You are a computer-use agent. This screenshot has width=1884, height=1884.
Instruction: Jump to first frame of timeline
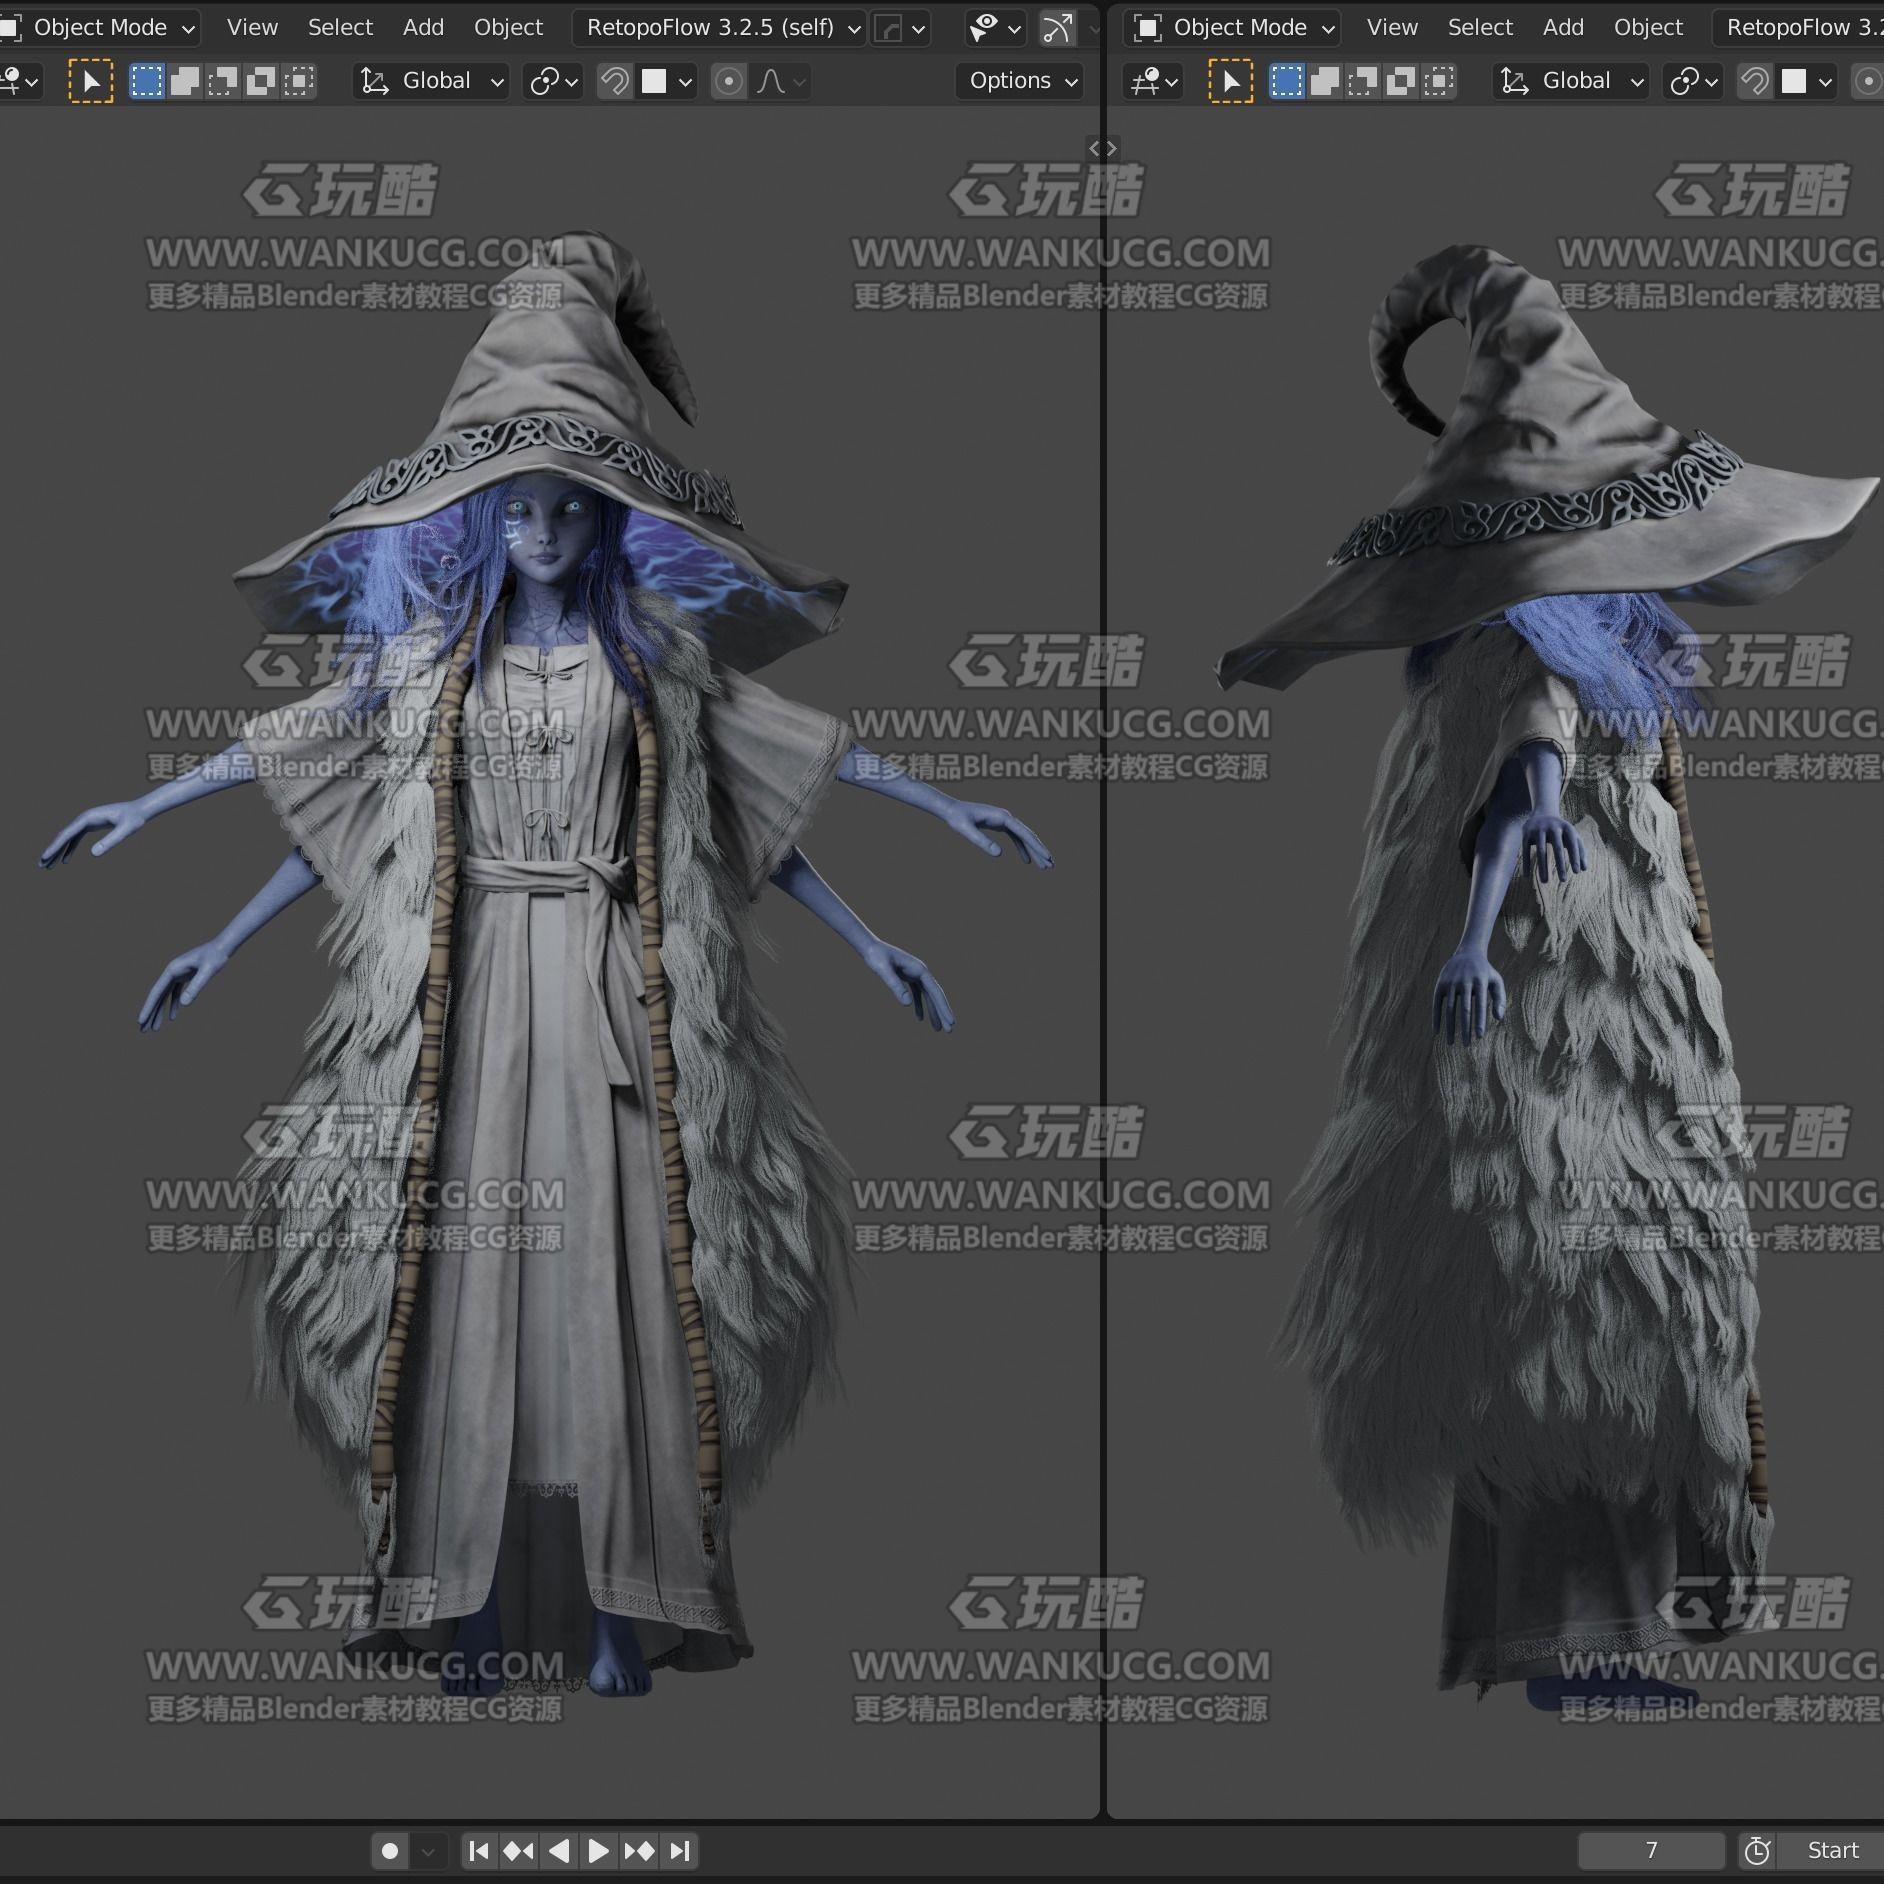pyautogui.click(x=479, y=1851)
